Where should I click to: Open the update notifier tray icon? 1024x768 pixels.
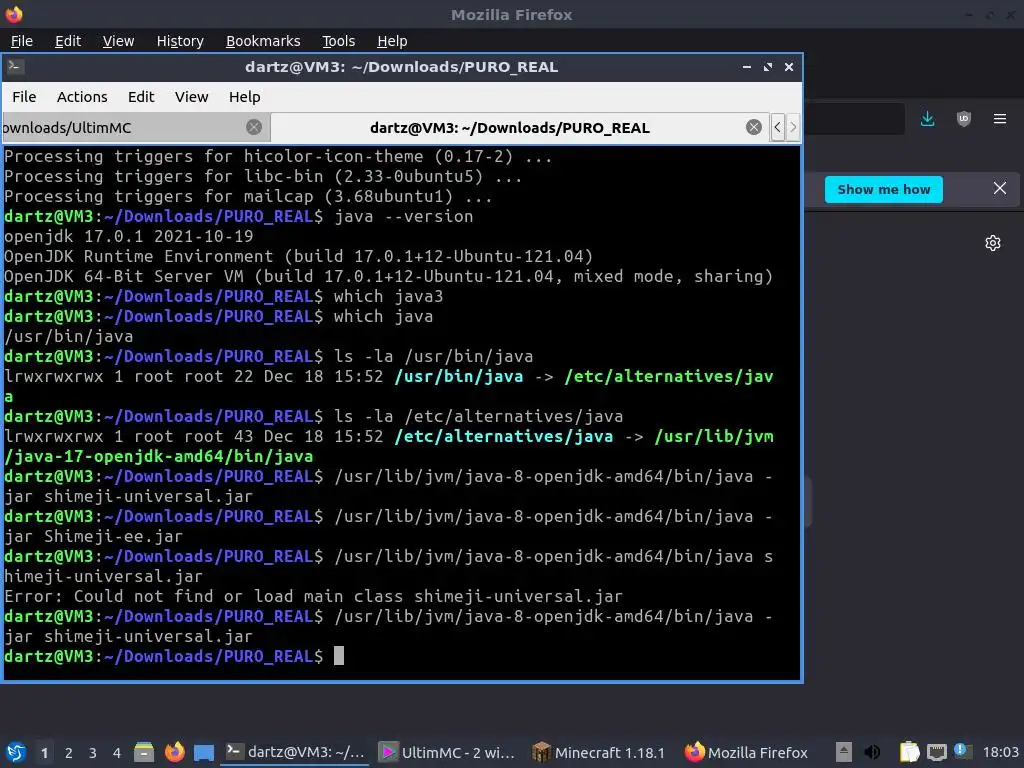pos(963,751)
